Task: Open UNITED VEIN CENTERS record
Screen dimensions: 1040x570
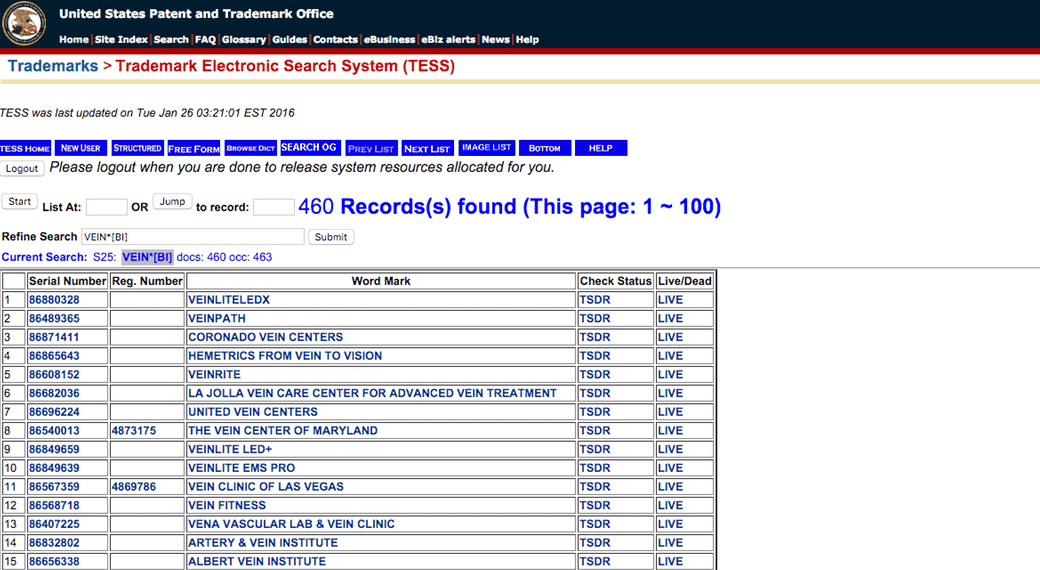Action: coord(253,411)
